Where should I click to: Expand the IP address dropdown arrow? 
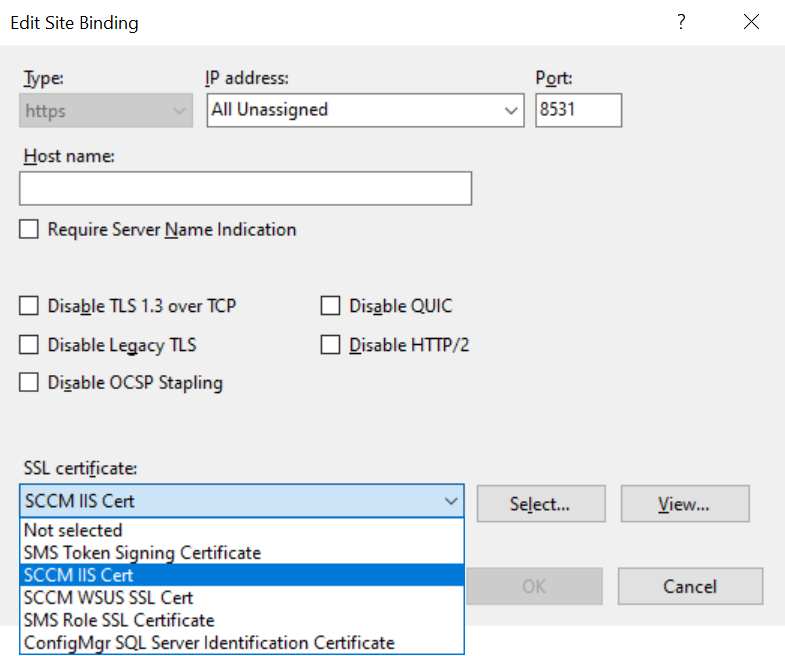point(511,110)
